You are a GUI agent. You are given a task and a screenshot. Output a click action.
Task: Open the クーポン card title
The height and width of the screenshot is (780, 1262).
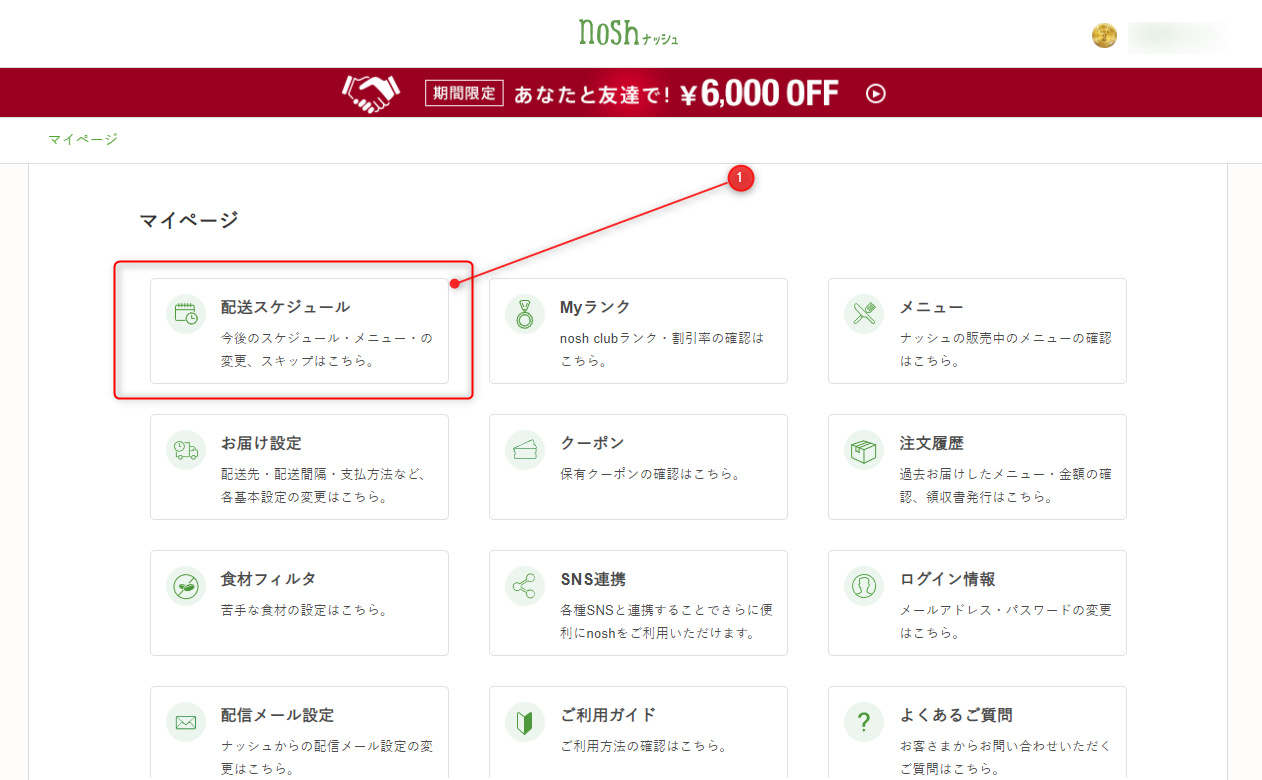pyautogui.click(x=592, y=443)
